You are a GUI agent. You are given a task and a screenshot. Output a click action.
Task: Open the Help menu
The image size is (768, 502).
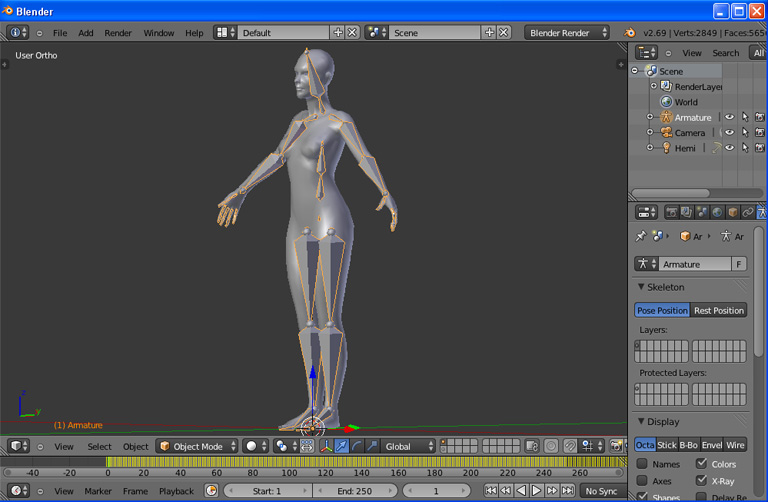[194, 33]
